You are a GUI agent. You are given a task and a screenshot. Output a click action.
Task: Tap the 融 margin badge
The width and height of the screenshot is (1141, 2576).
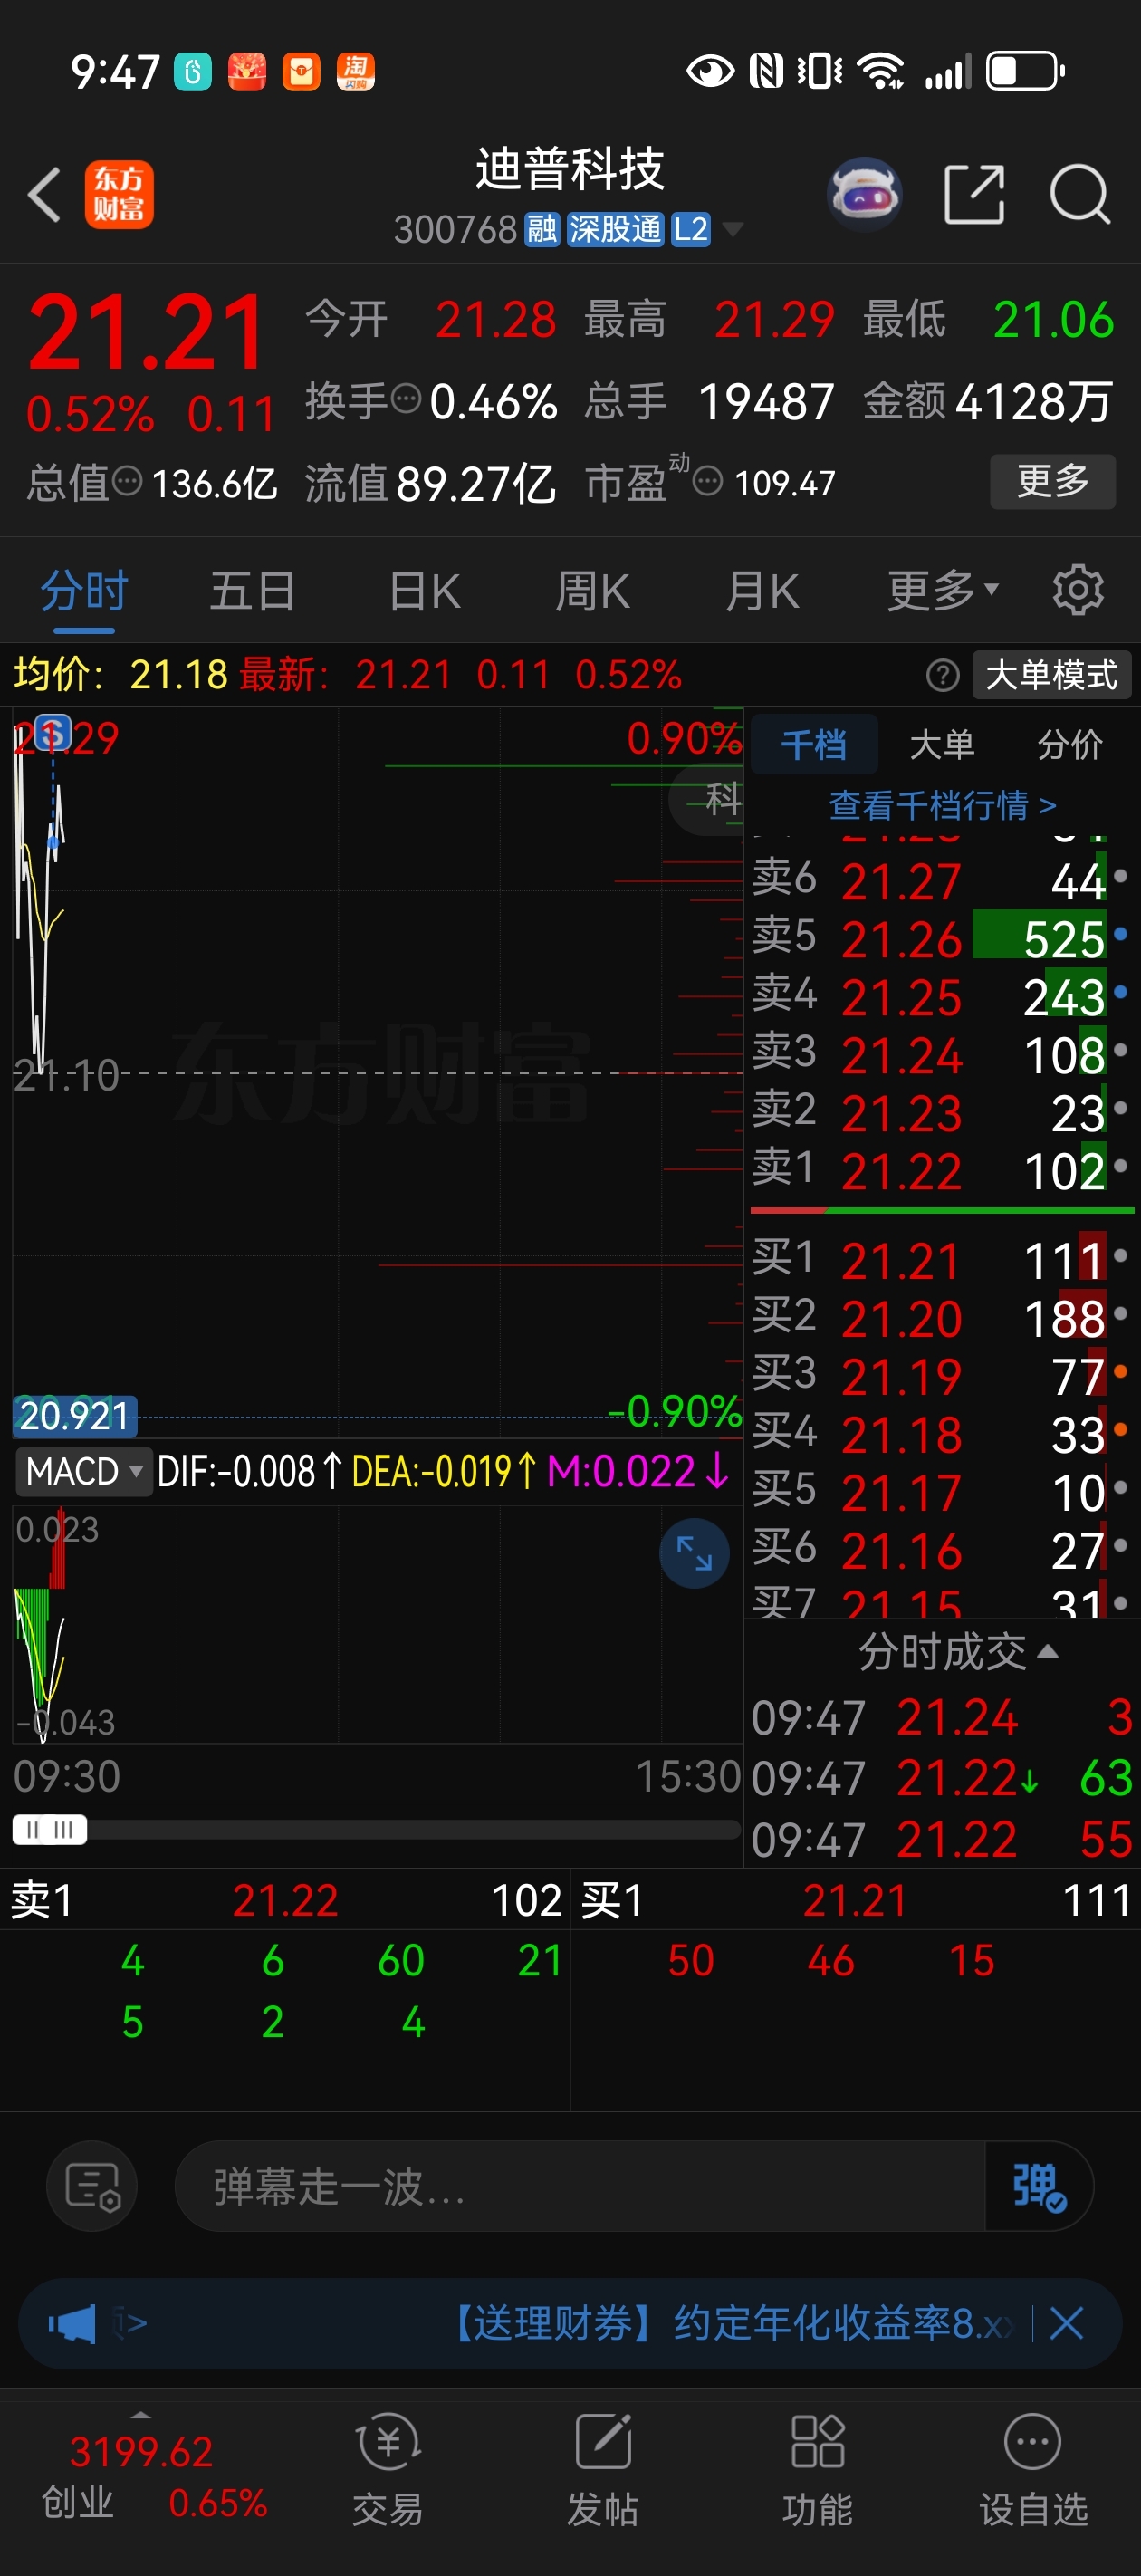(541, 229)
